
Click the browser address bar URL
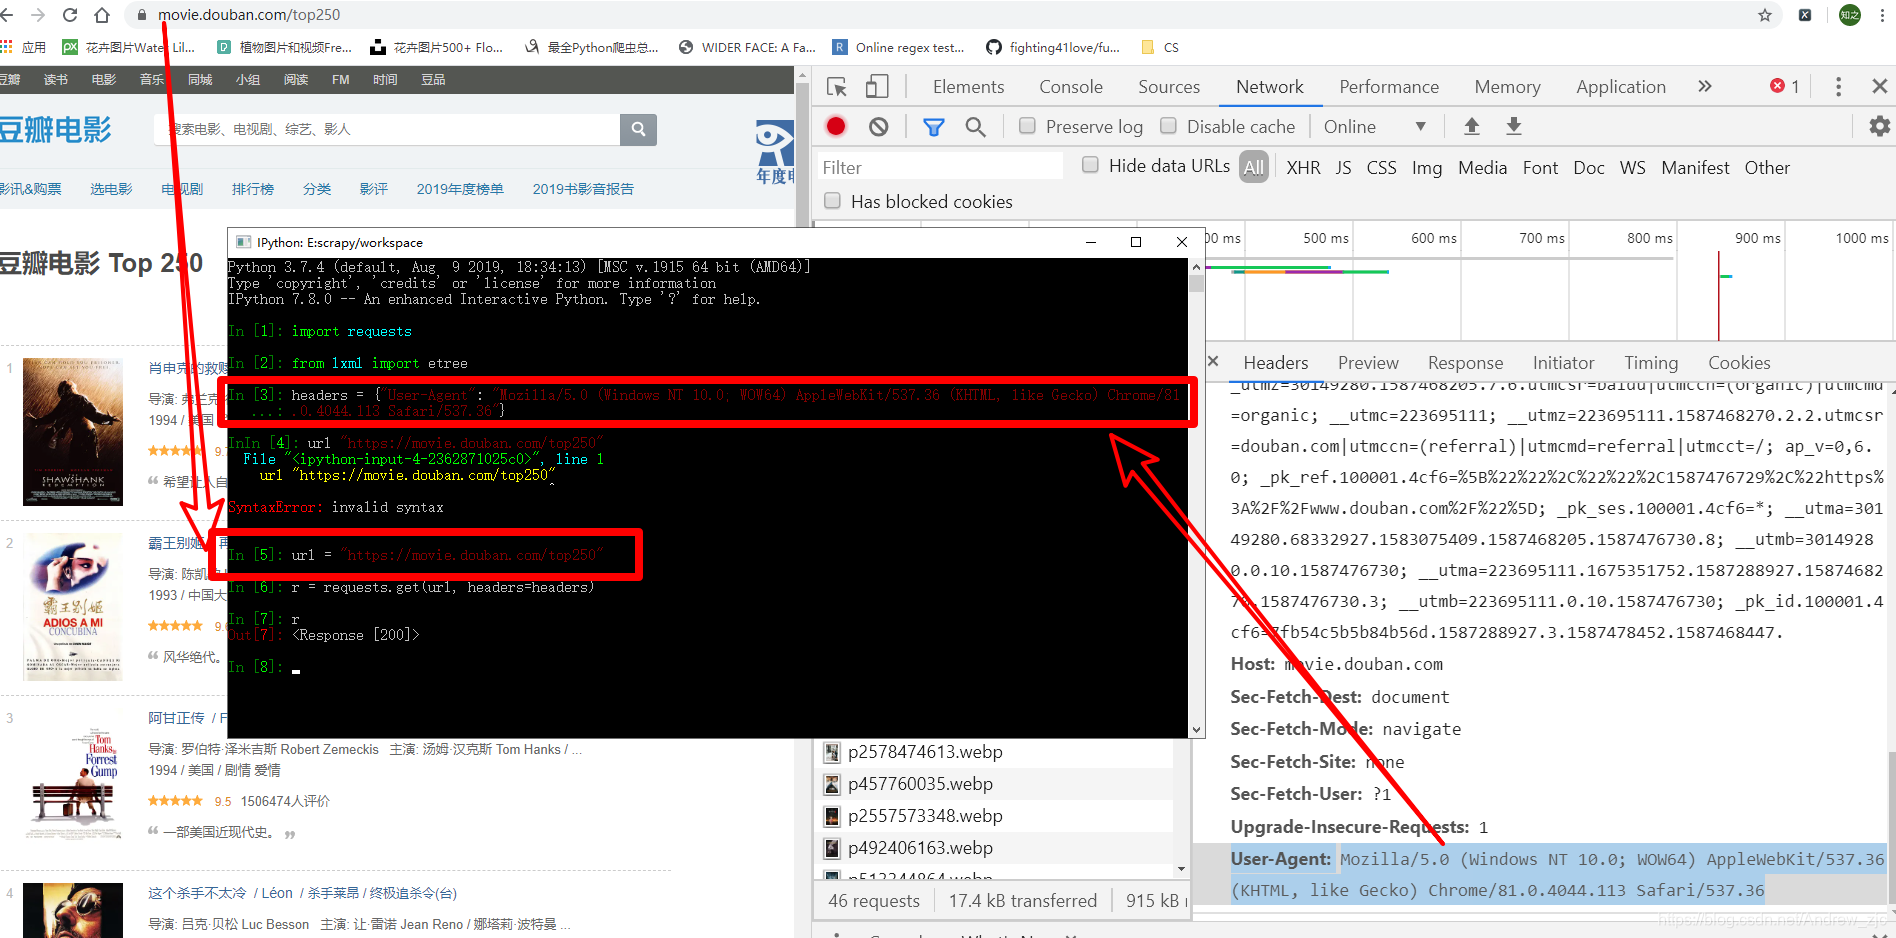click(249, 15)
